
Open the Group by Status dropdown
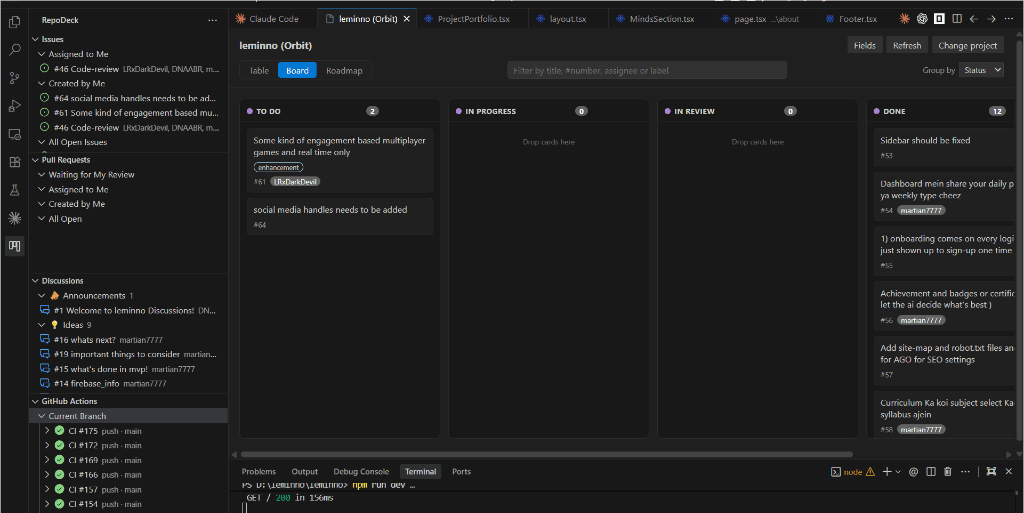coord(981,70)
